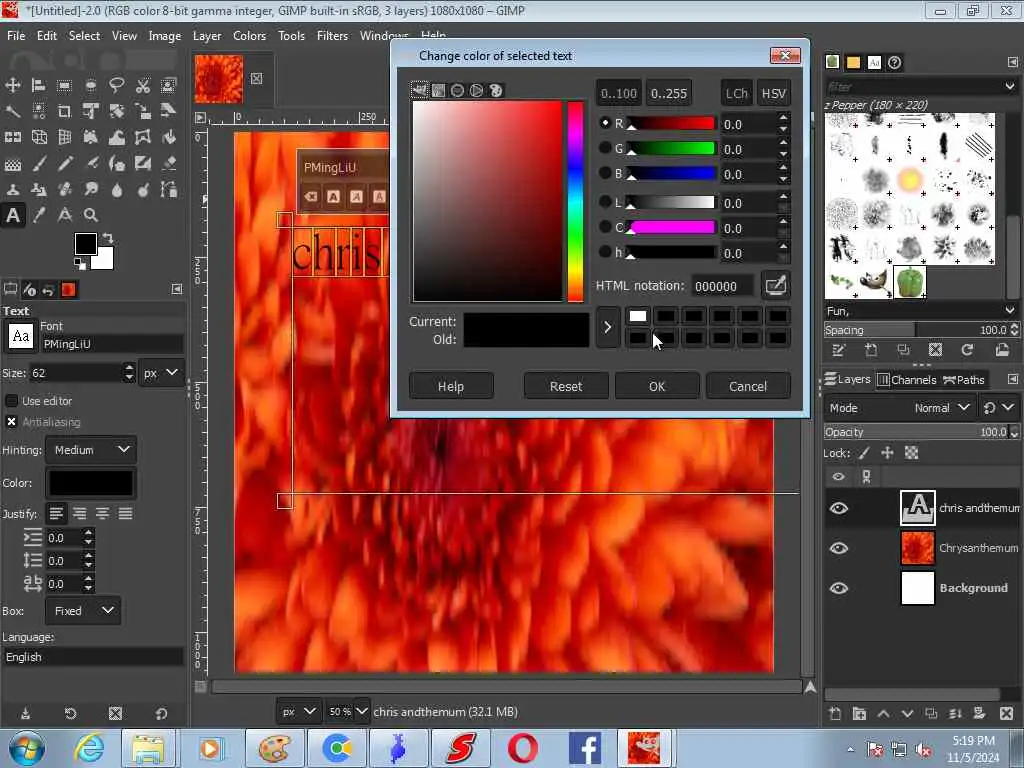Open the Box Fixed dropdown
The width and height of the screenshot is (1024, 768).
click(83, 611)
